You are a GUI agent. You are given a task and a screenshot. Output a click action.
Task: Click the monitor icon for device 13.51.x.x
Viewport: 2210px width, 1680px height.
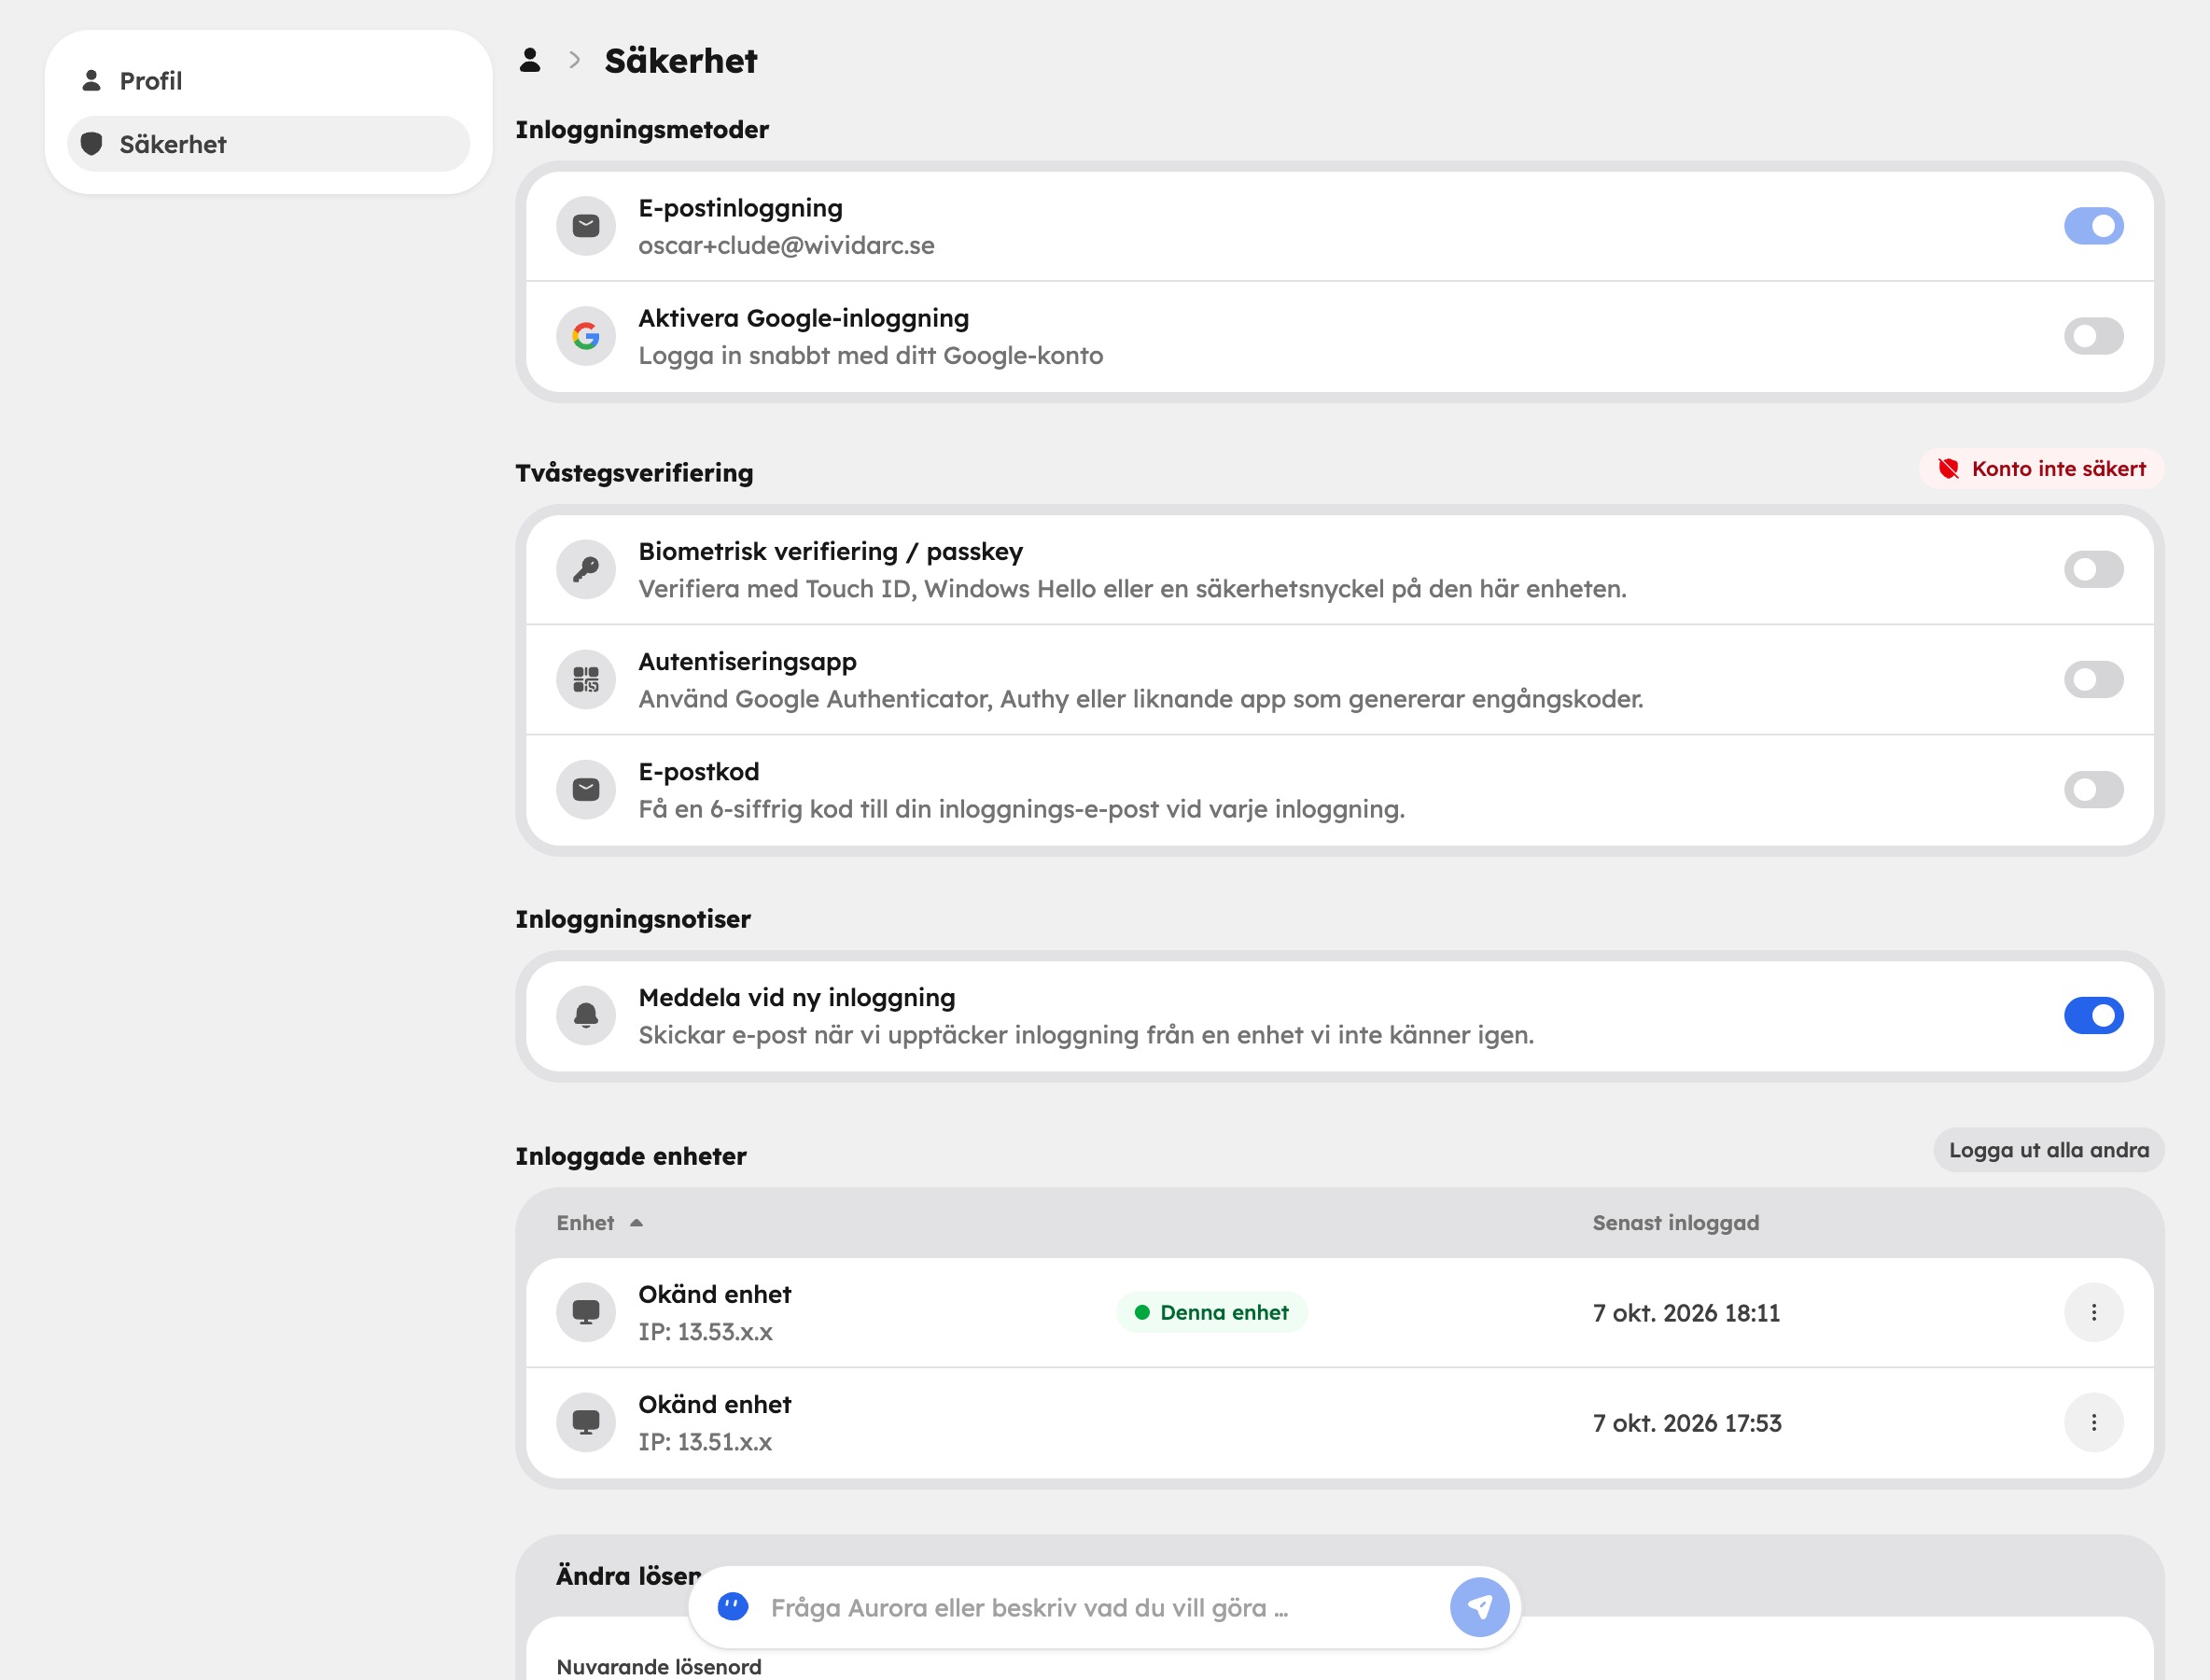(586, 1422)
